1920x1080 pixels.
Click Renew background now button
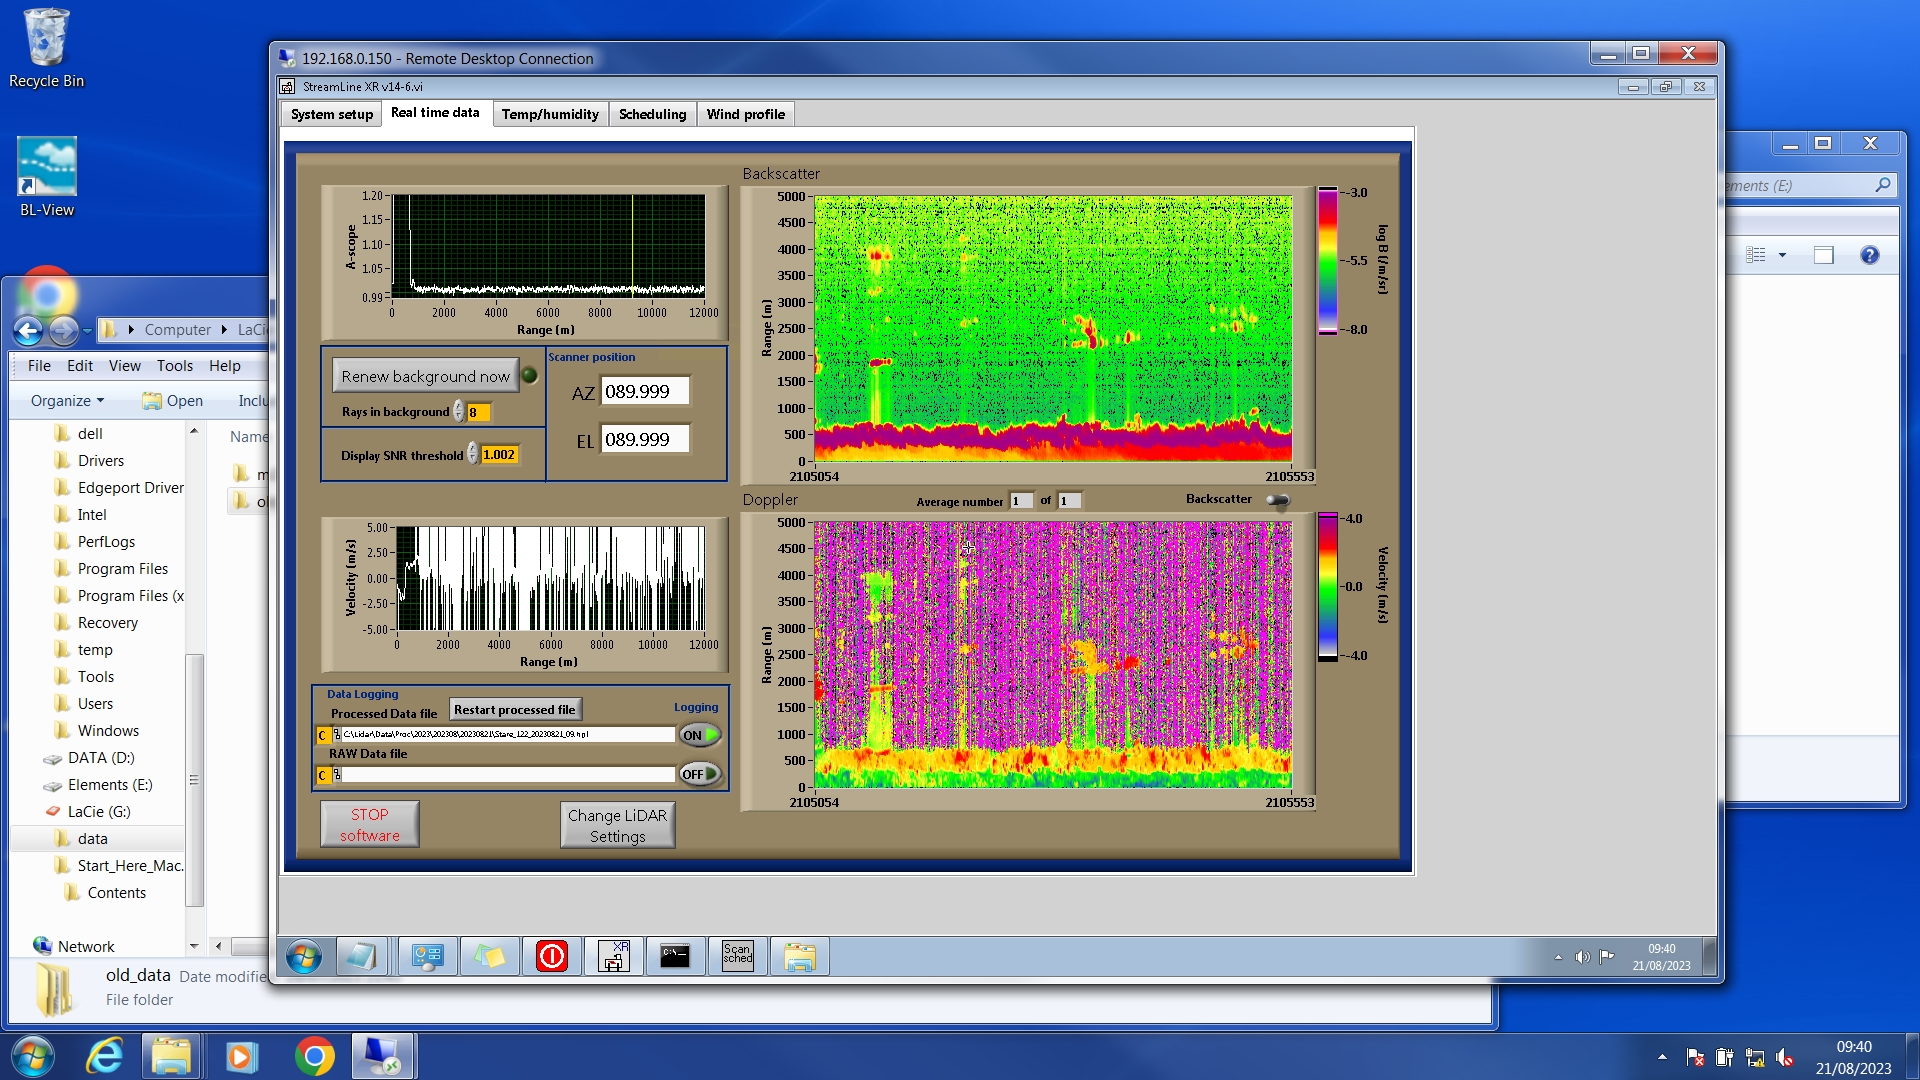click(425, 376)
